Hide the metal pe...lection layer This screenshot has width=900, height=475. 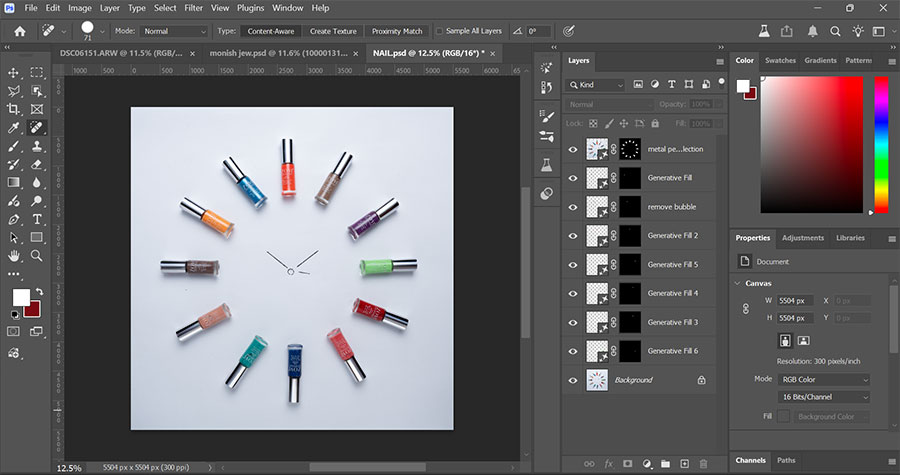point(573,150)
